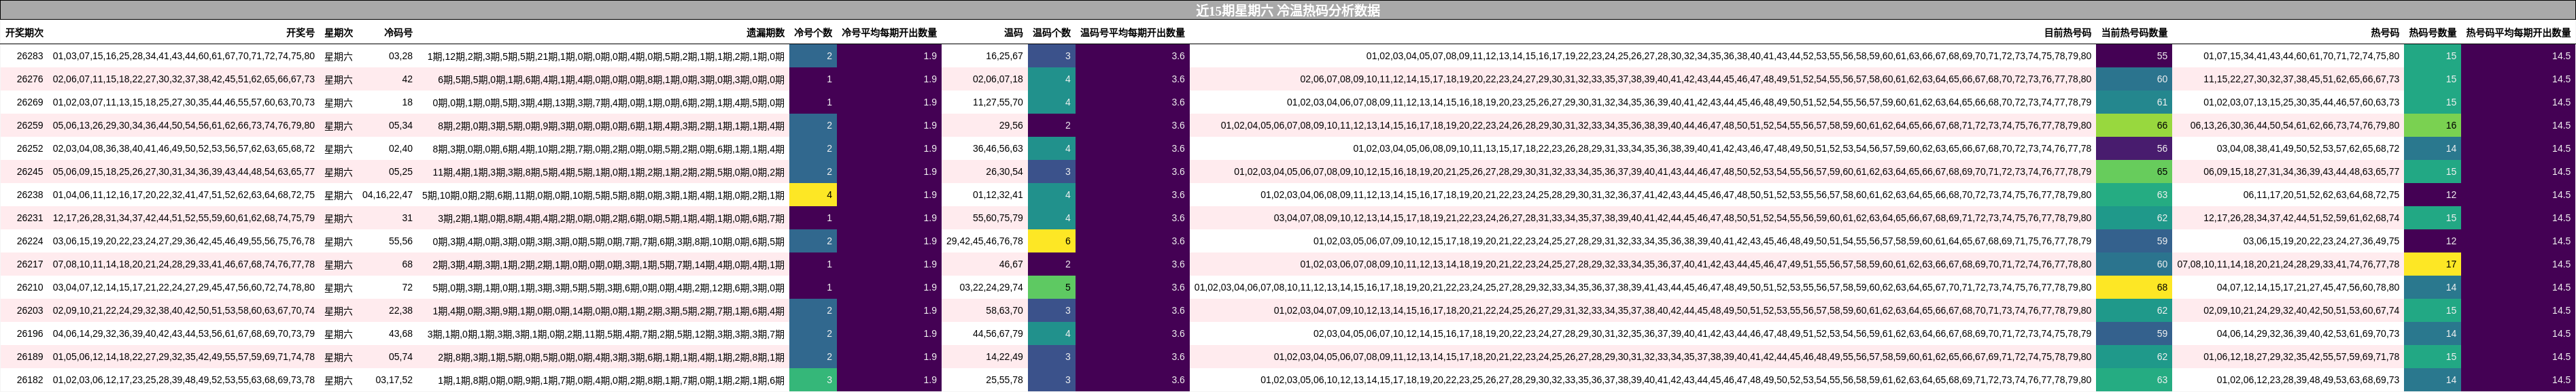Select warm code cell 01,12,32,41
Image resolution: width=2576 pixels, height=392 pixels.
998,195
